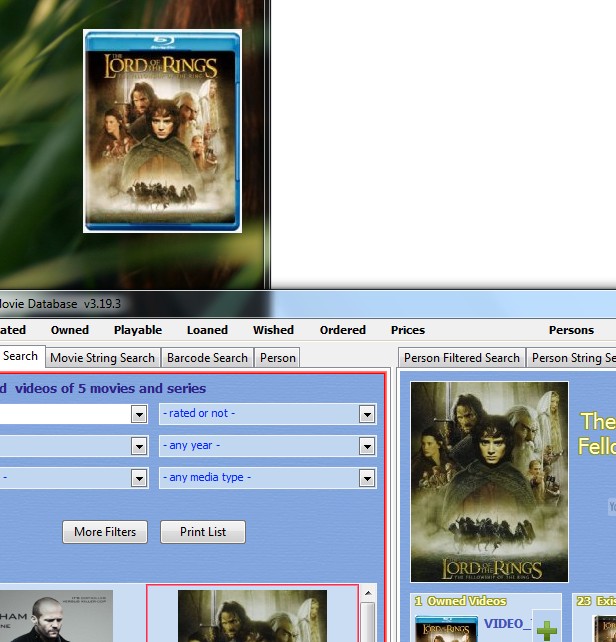The height and width of the screenshot is (642, 616).
Task: Open Person String Search tab
Action: click(x=572, y=358)
